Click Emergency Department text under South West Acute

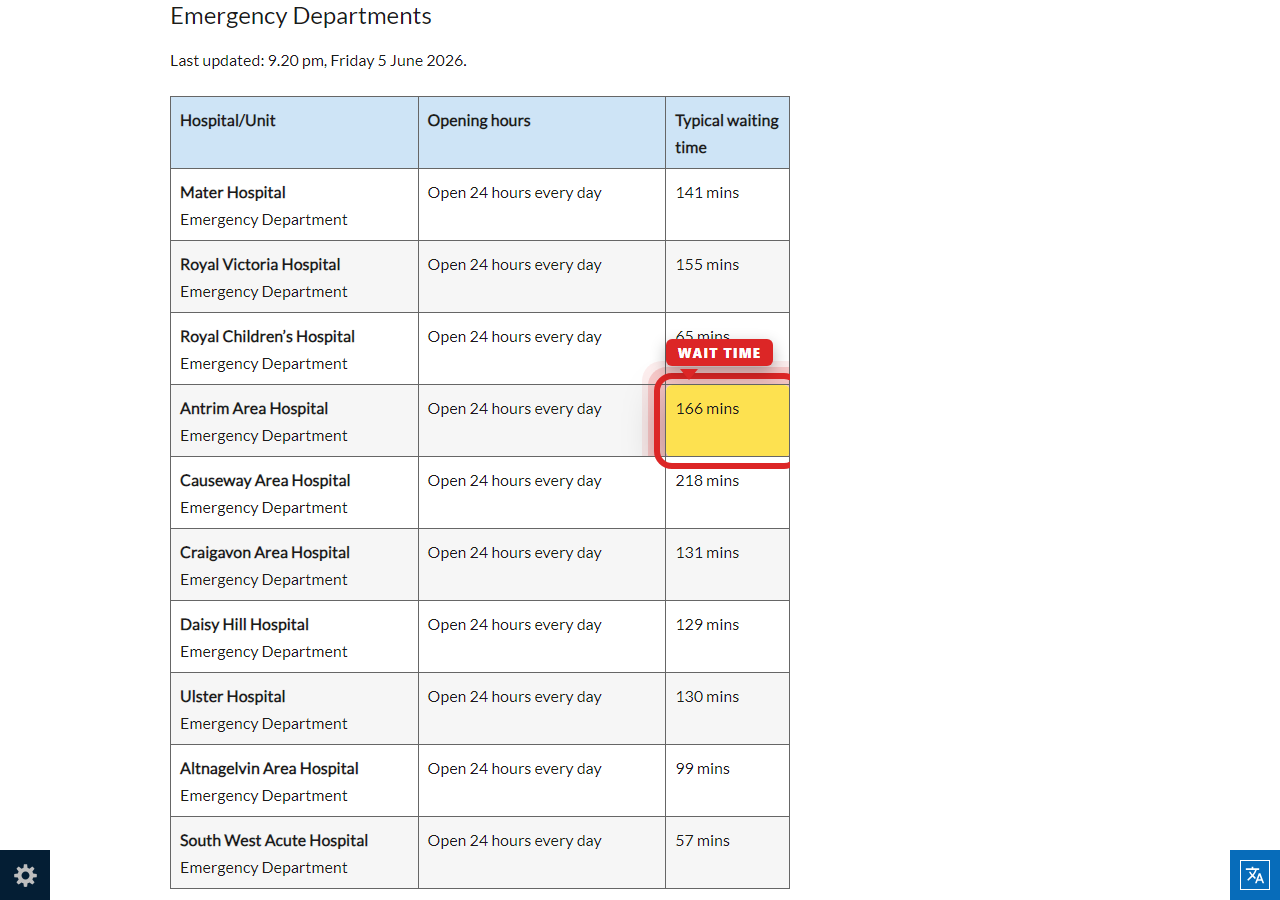coord(264,867)
